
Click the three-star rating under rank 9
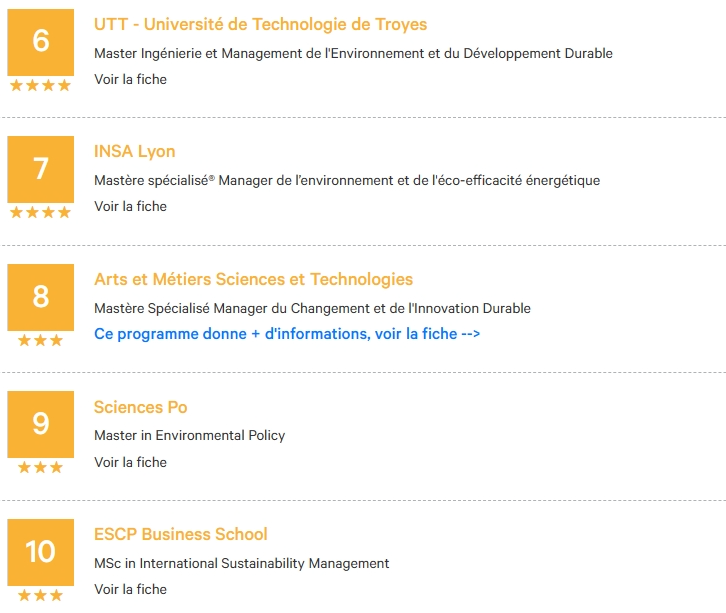pyautogui.click(x=41, y=467)
